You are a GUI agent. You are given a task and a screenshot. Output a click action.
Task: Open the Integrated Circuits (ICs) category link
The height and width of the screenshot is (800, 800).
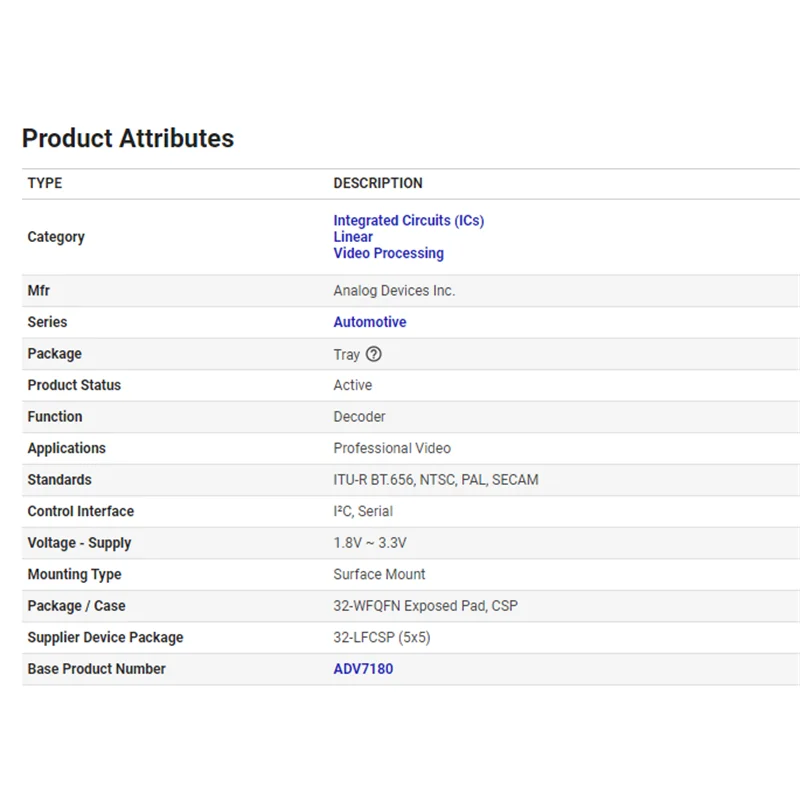408,220
